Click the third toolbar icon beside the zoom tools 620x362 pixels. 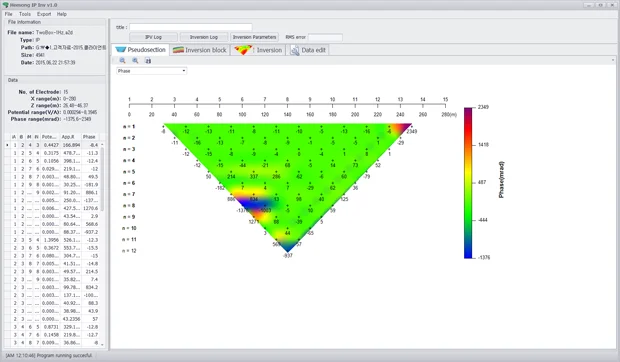[x=148, y=61]
